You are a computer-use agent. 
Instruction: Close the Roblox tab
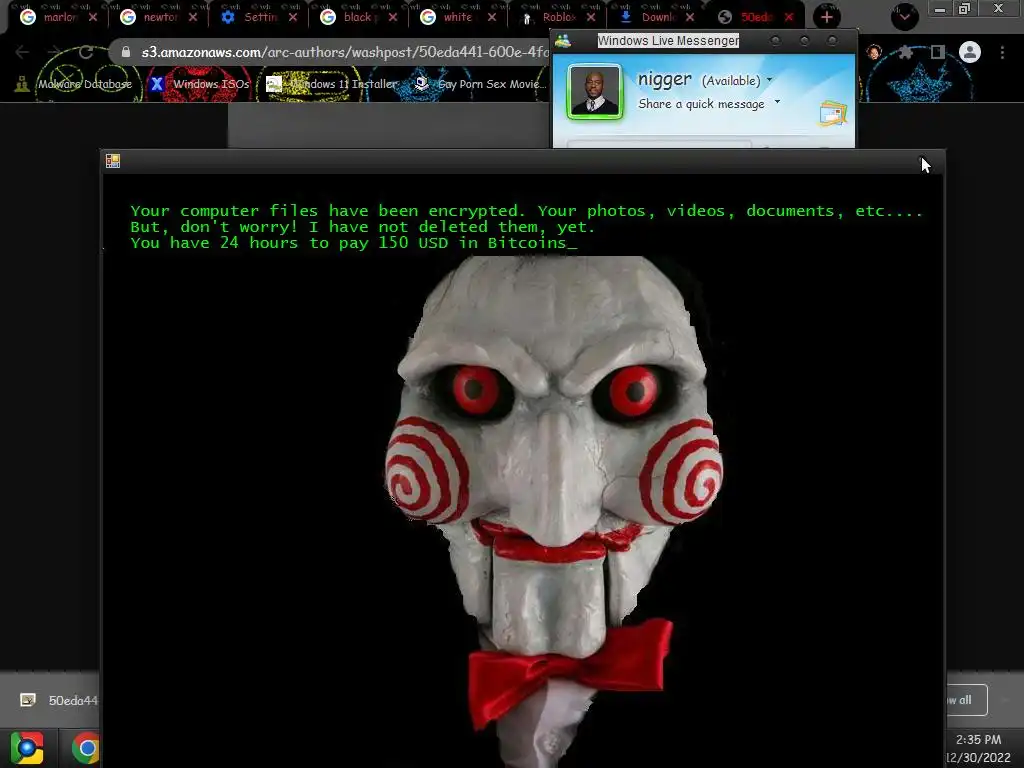pos(591,17)
